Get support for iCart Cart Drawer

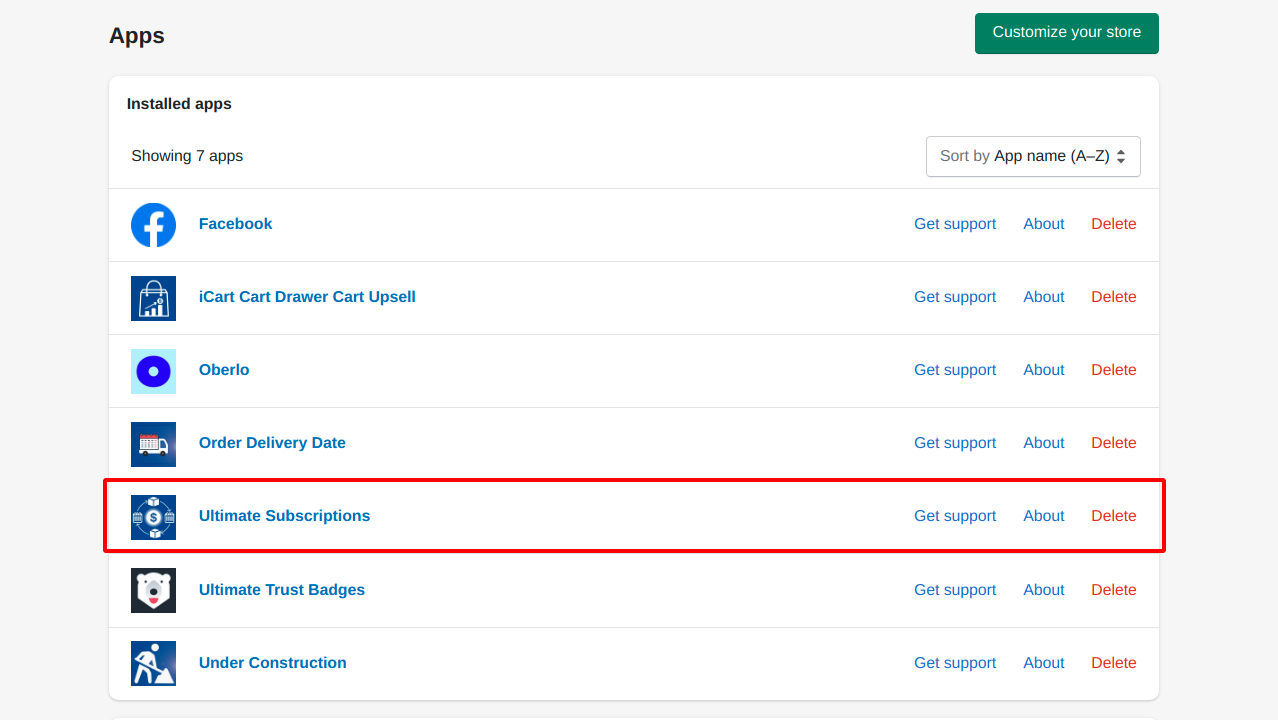pos(955,297)
